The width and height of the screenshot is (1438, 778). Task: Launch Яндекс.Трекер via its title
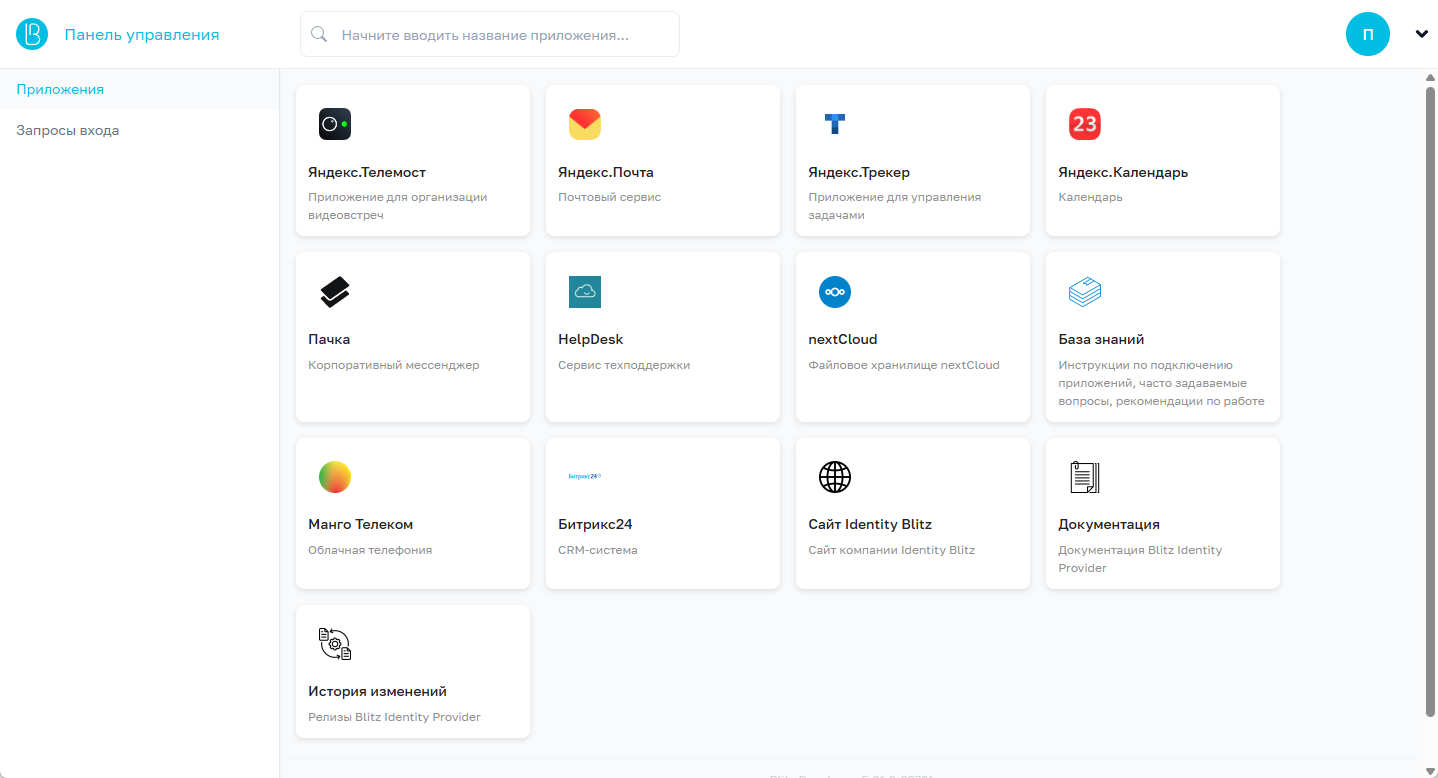(x=859, y=173)
